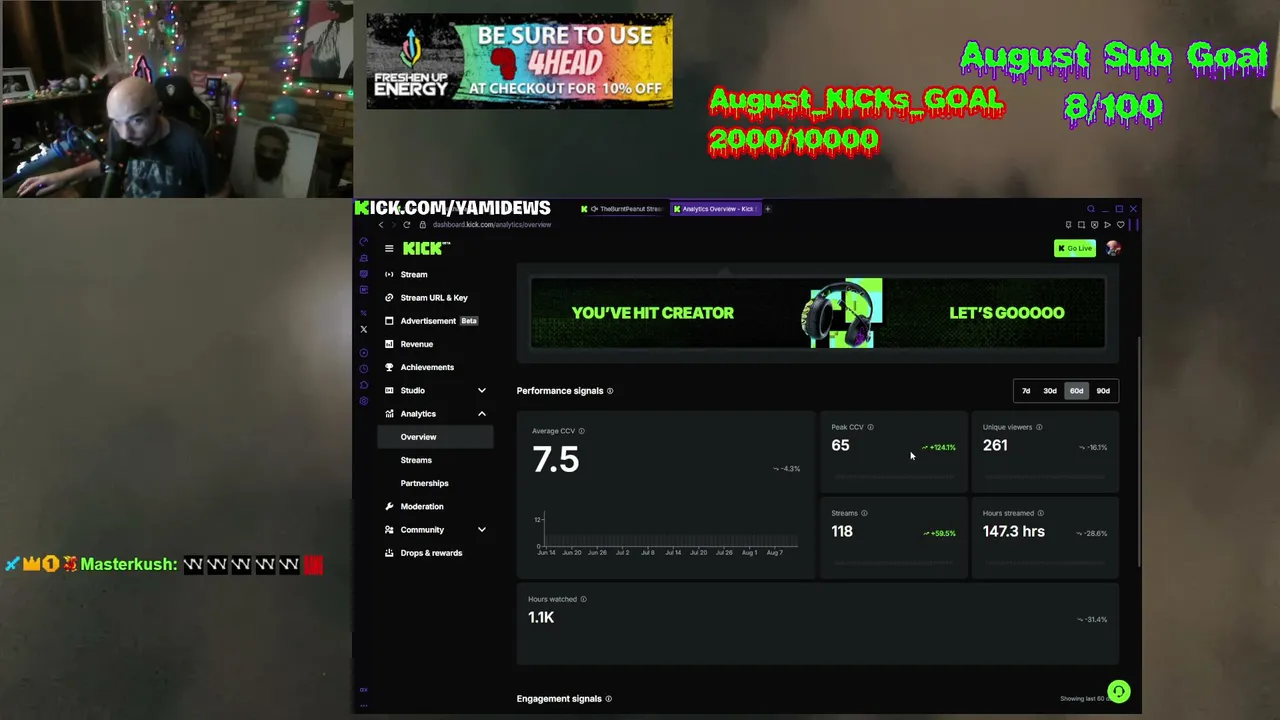Click the Revenue chart icon
1280x720 pixels.
click(x=389, y=344)
